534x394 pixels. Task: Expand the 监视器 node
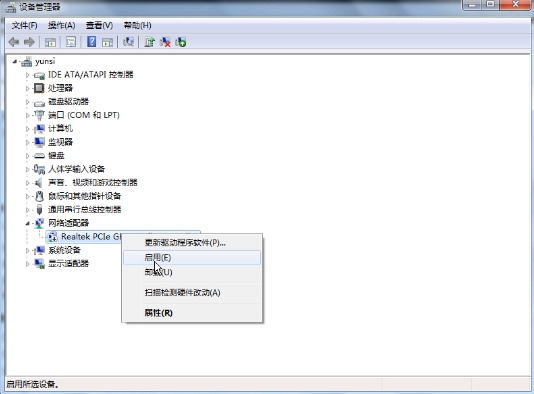pos(28,142)
